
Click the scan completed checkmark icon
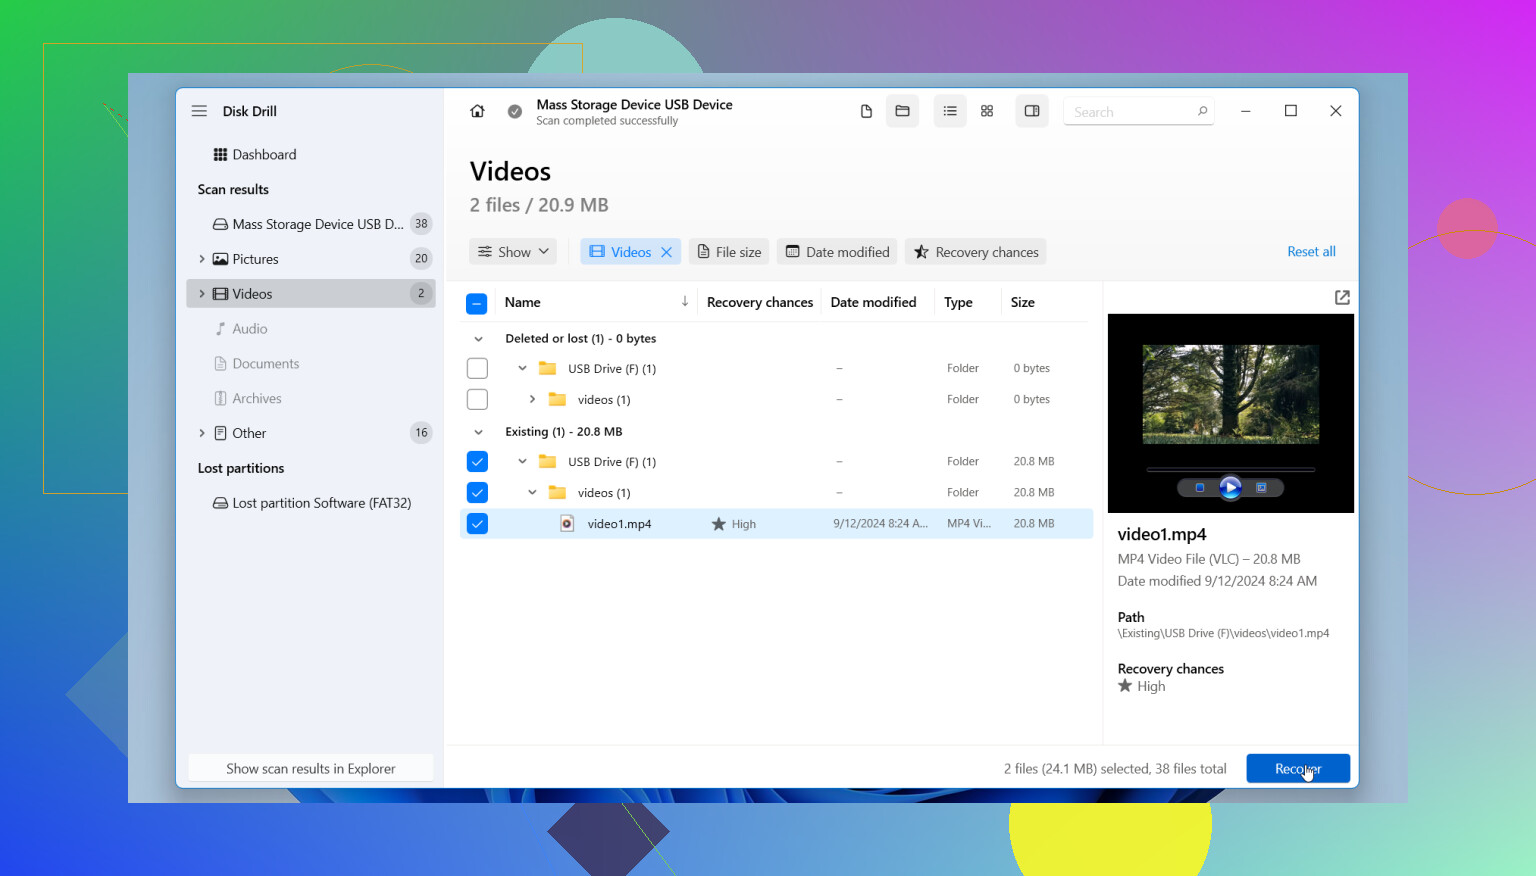pos(514,112)
